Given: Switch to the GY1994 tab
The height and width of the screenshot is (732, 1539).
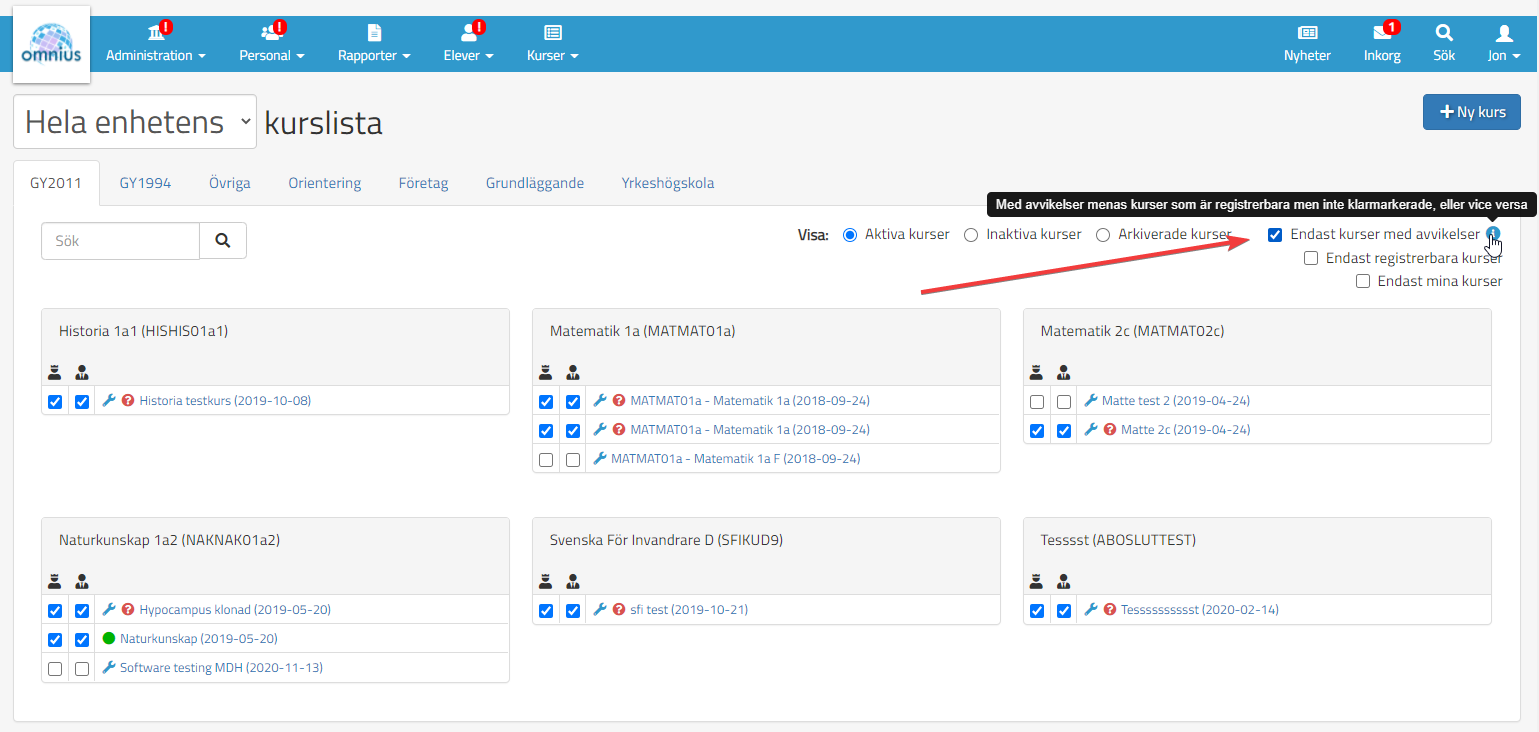Looking at the screenshot, I should click(x=145, y=184).
